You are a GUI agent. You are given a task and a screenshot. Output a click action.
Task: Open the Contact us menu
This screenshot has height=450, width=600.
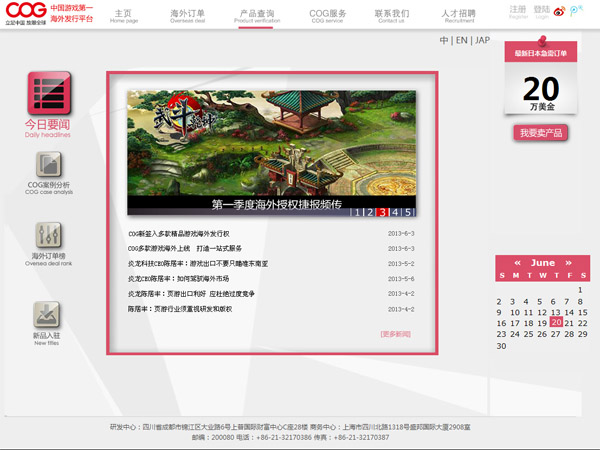point(391,16)
